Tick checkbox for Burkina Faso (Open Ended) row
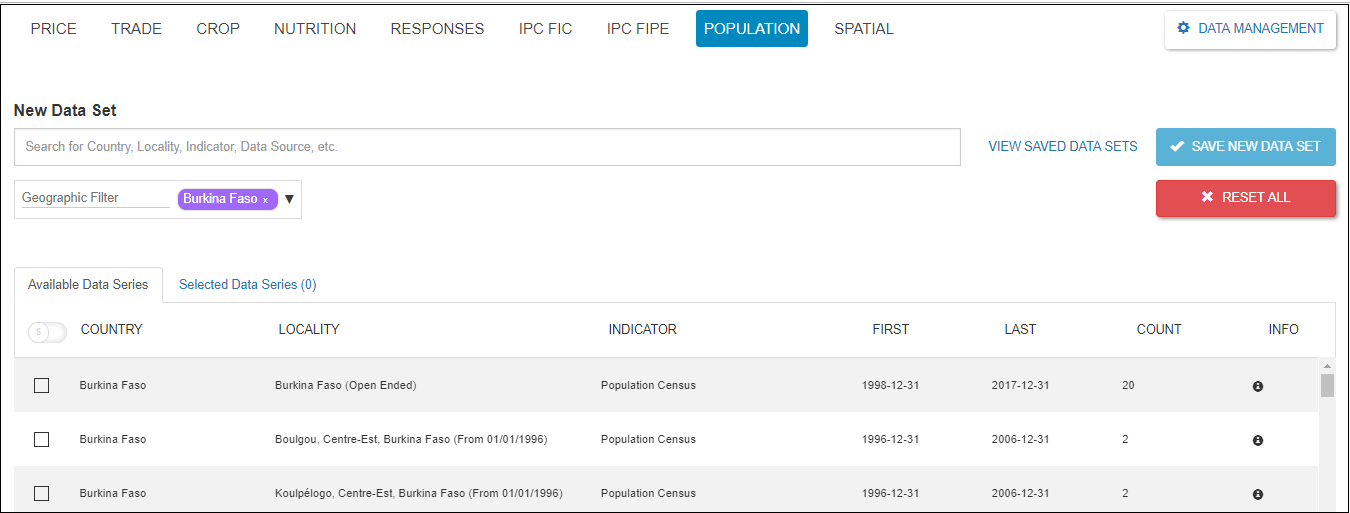1350x513 pixels. (x=41, y=385)
